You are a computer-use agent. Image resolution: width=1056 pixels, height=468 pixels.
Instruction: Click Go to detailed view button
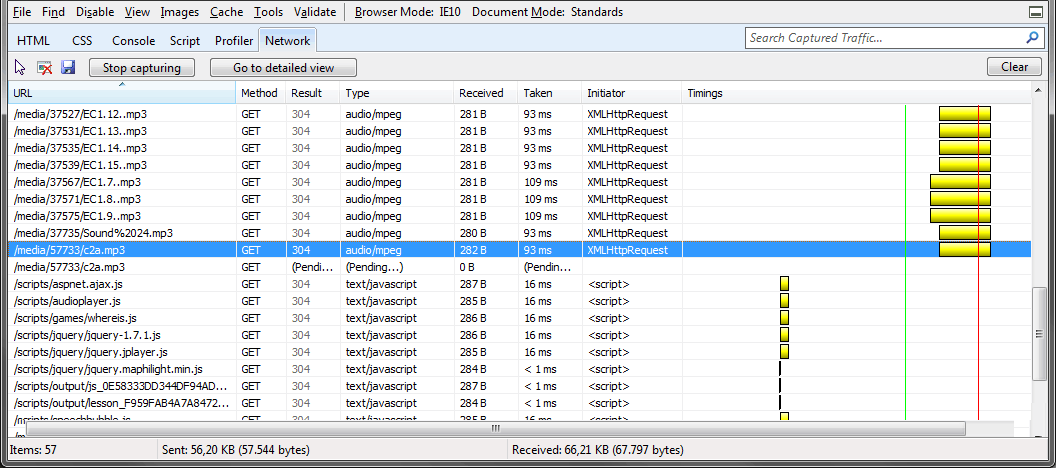(x=284, y=67)
